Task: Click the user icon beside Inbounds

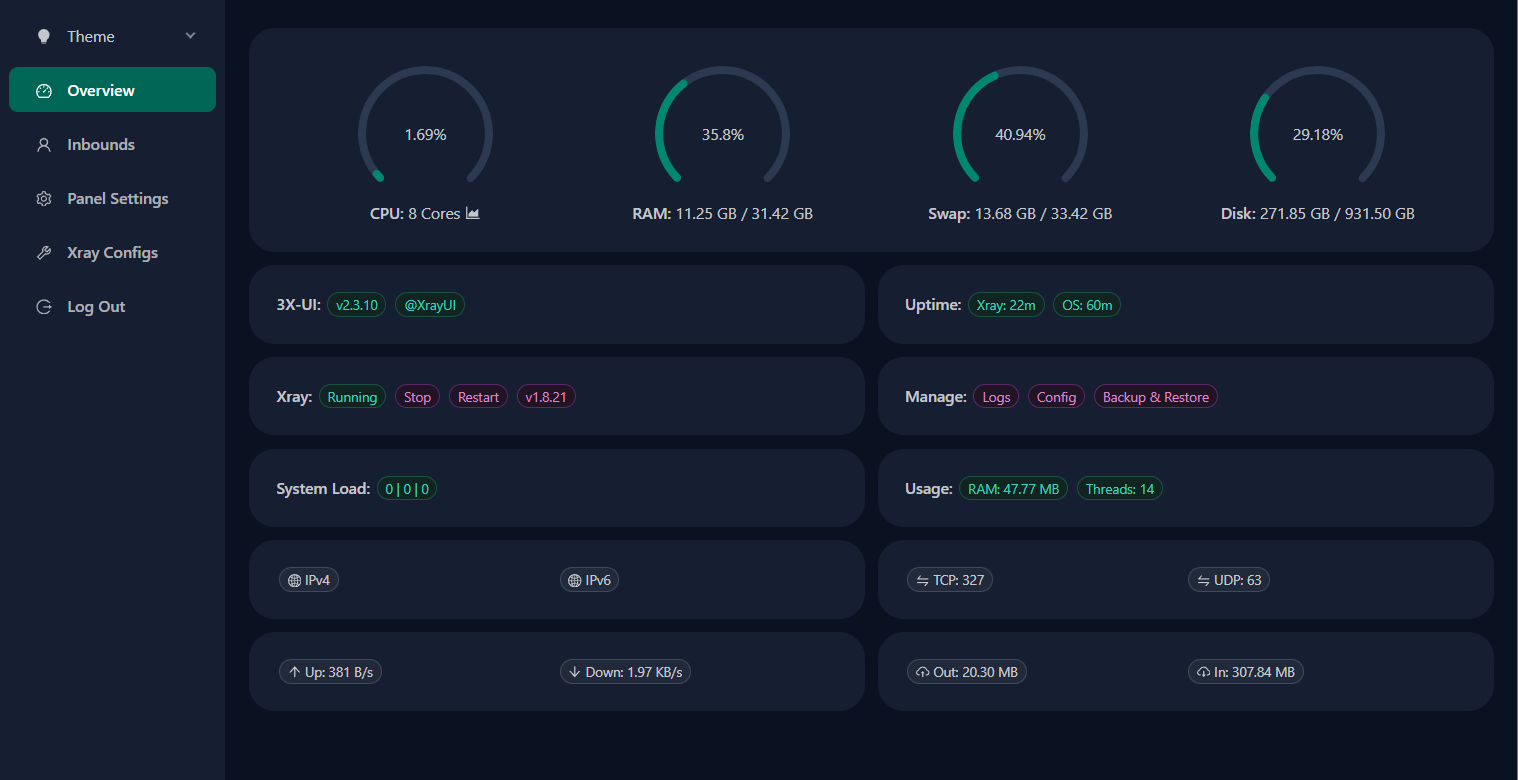Action: click(x=43, y=145)
